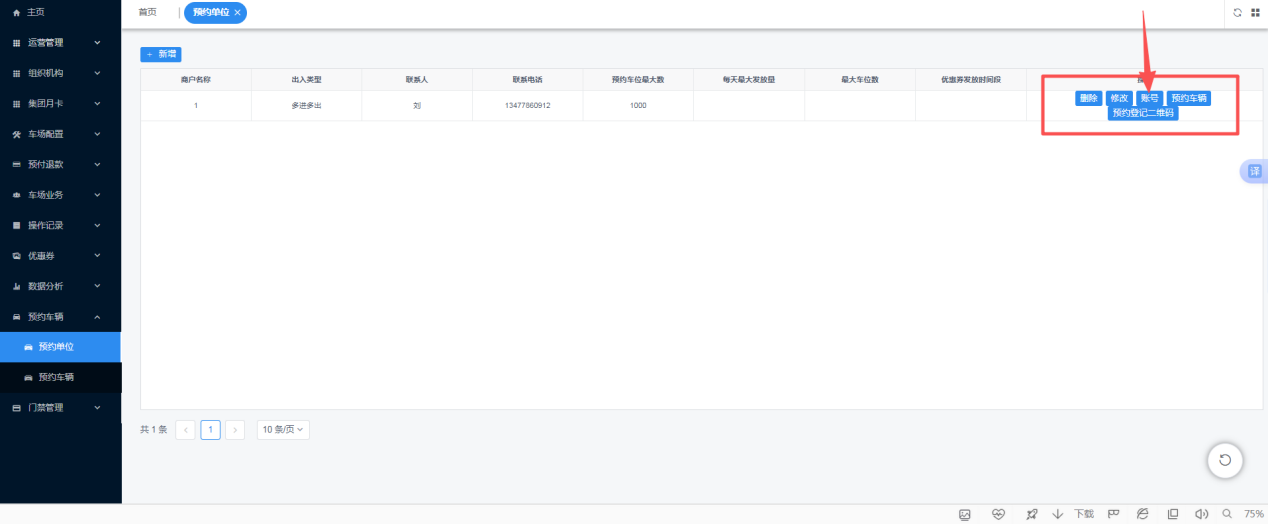
Task: Click the grid icon next to 运营管理
Action: click(16, 43)
